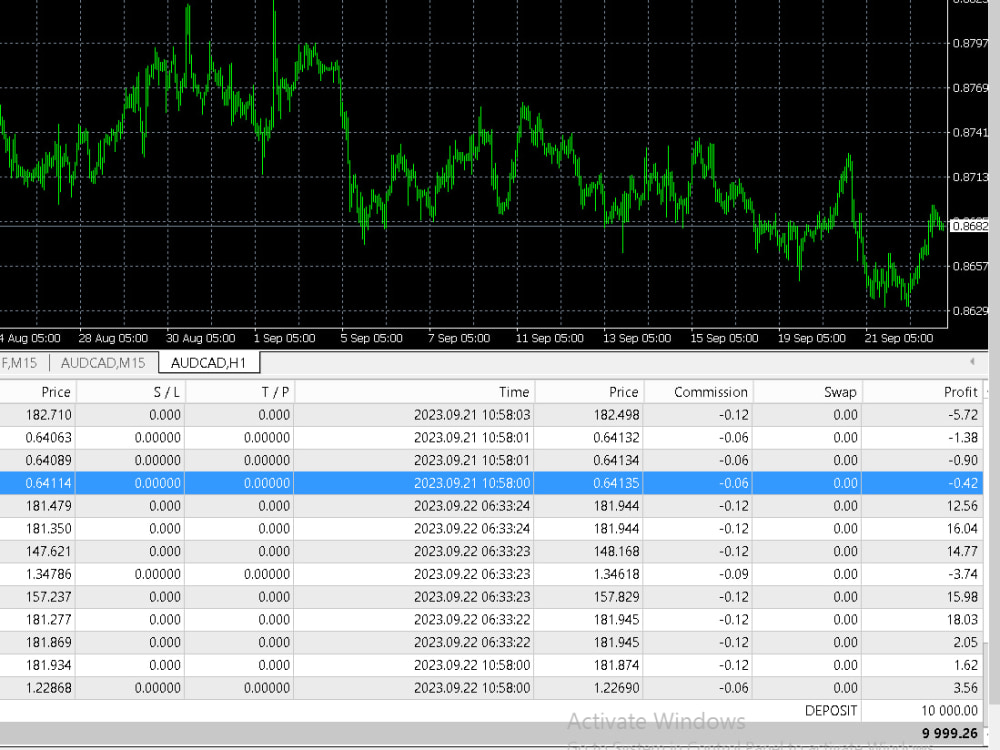Click the close time 2023.09.21 10:58:03
This screenshot has width=1000, height=750.
tap(472, 415)
